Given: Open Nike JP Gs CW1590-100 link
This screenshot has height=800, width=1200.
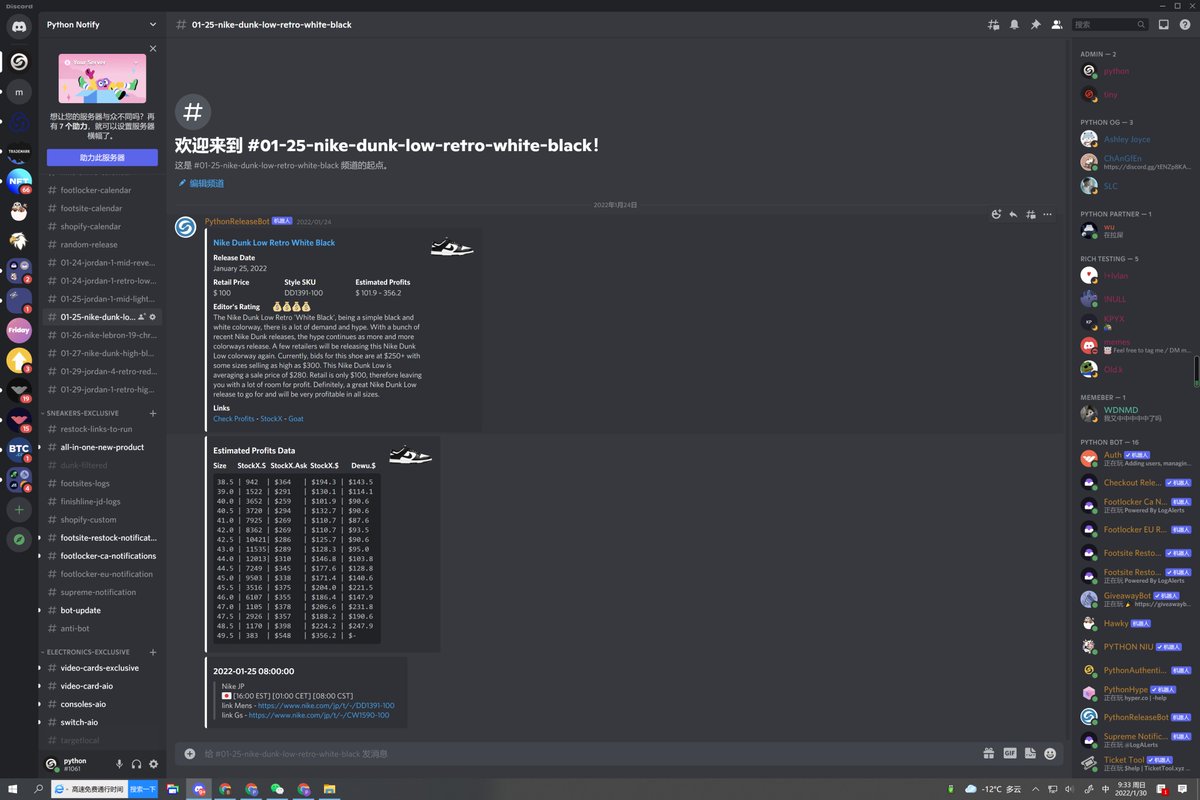Looking at the screenshot, I should [x=319, y=715].
